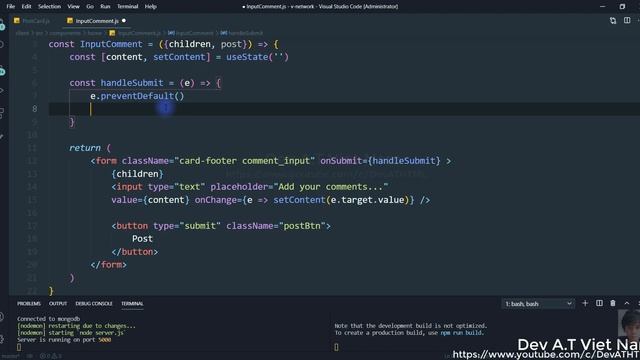
Task: Click the unsaved dot on InputComment.js tab
Action: (x=124, y=20)
